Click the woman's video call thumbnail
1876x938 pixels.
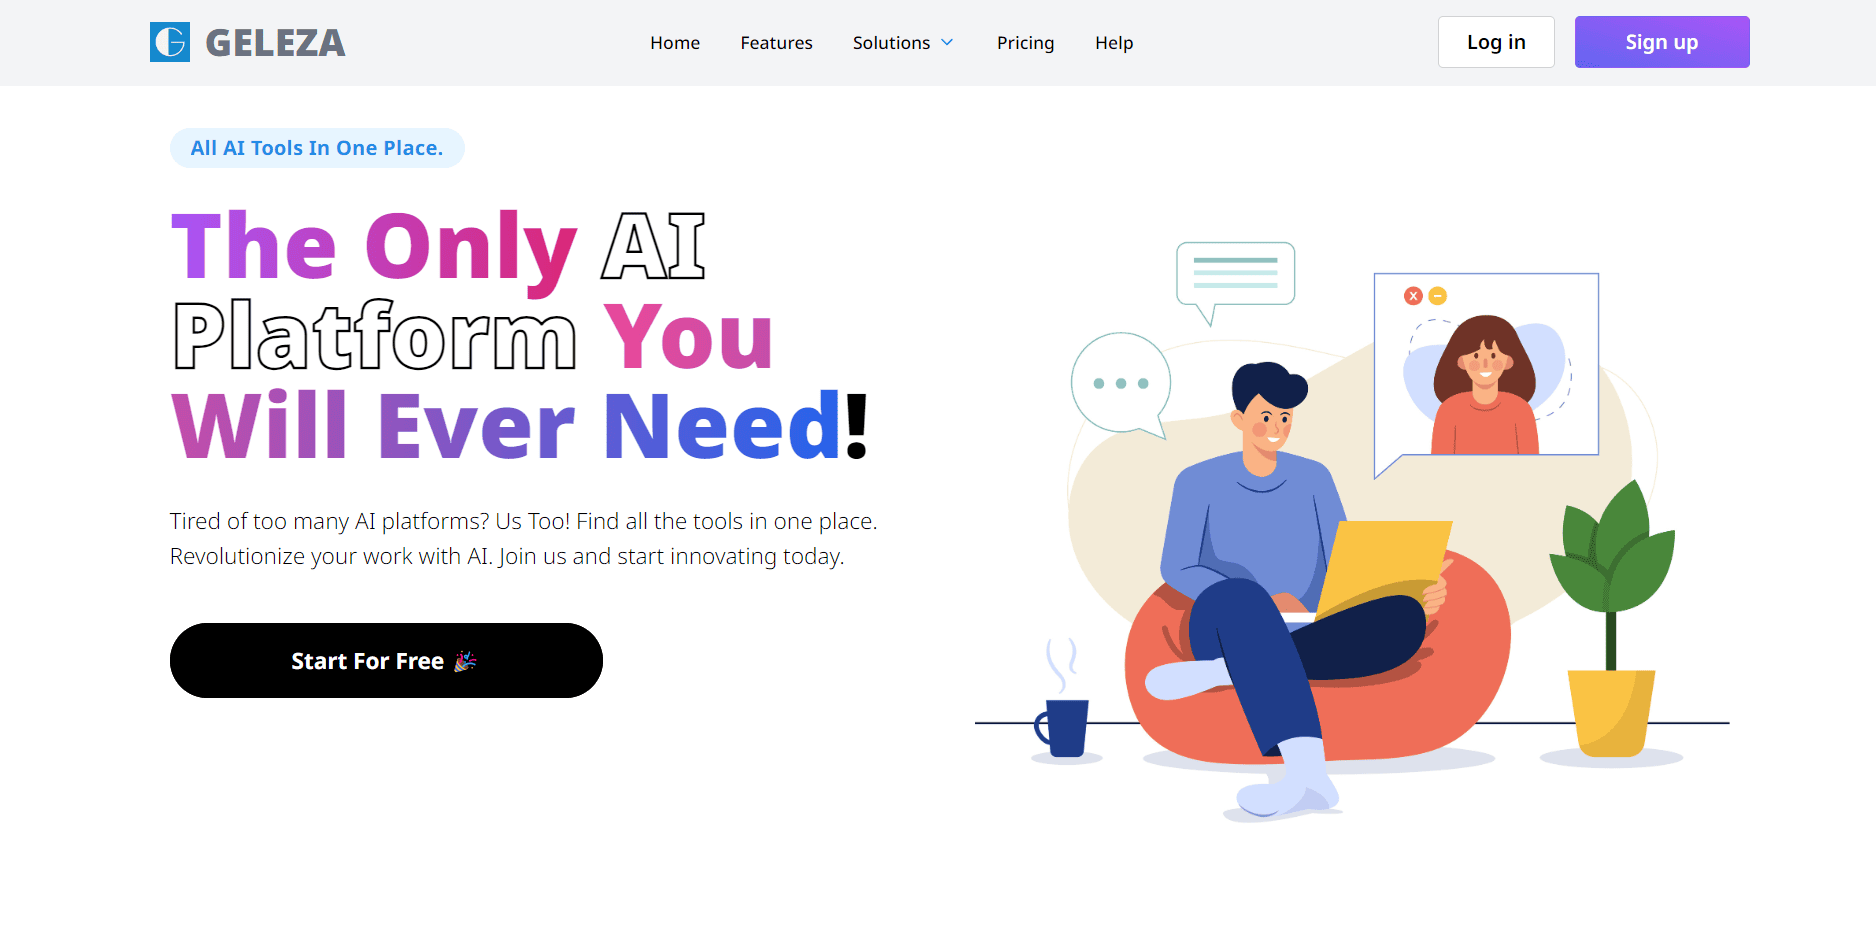[1486, 366]
